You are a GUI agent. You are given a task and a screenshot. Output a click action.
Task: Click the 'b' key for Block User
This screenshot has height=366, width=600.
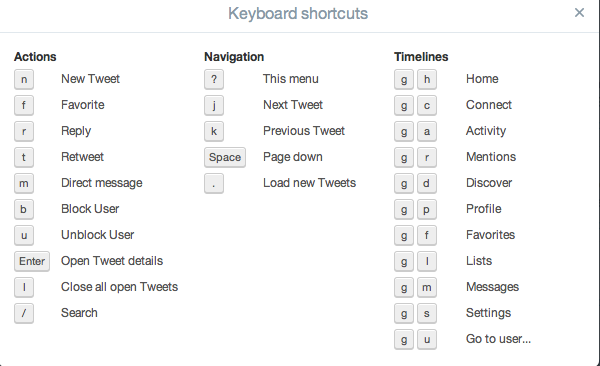[24, 209]
